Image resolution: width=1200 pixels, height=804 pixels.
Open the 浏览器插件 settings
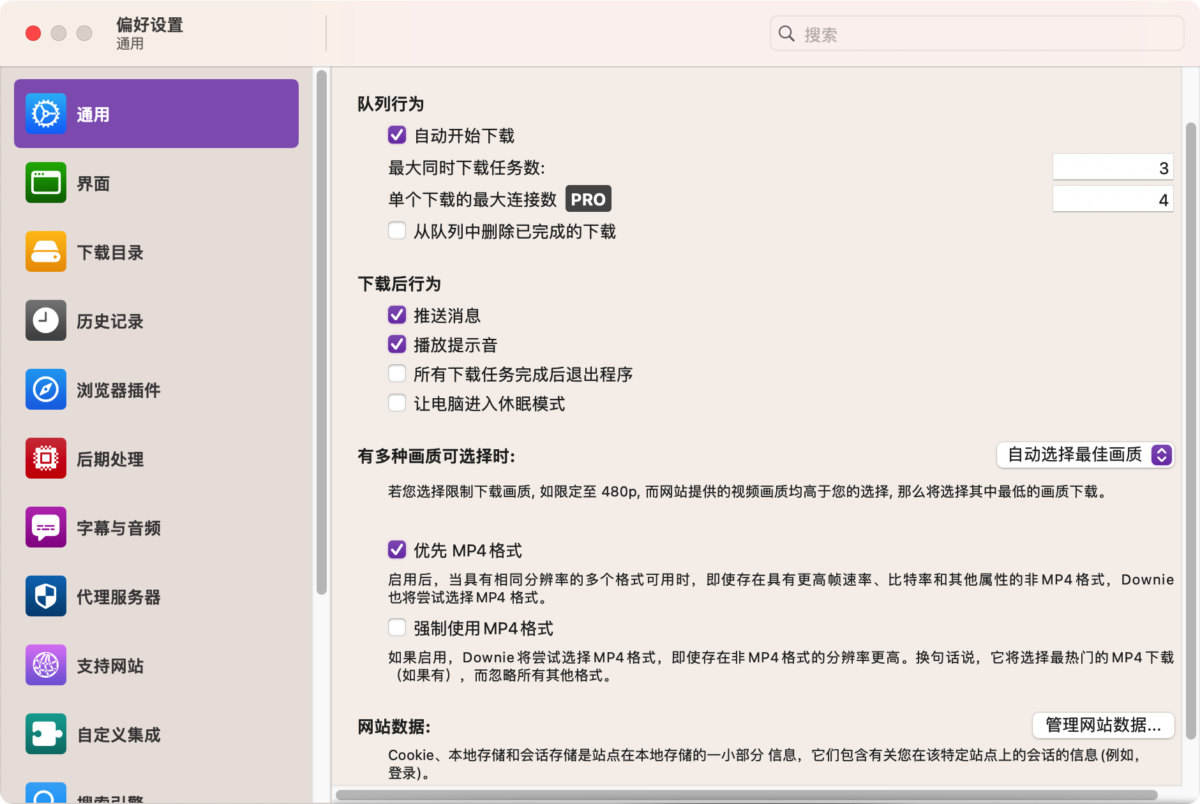(x=156, y=390)
